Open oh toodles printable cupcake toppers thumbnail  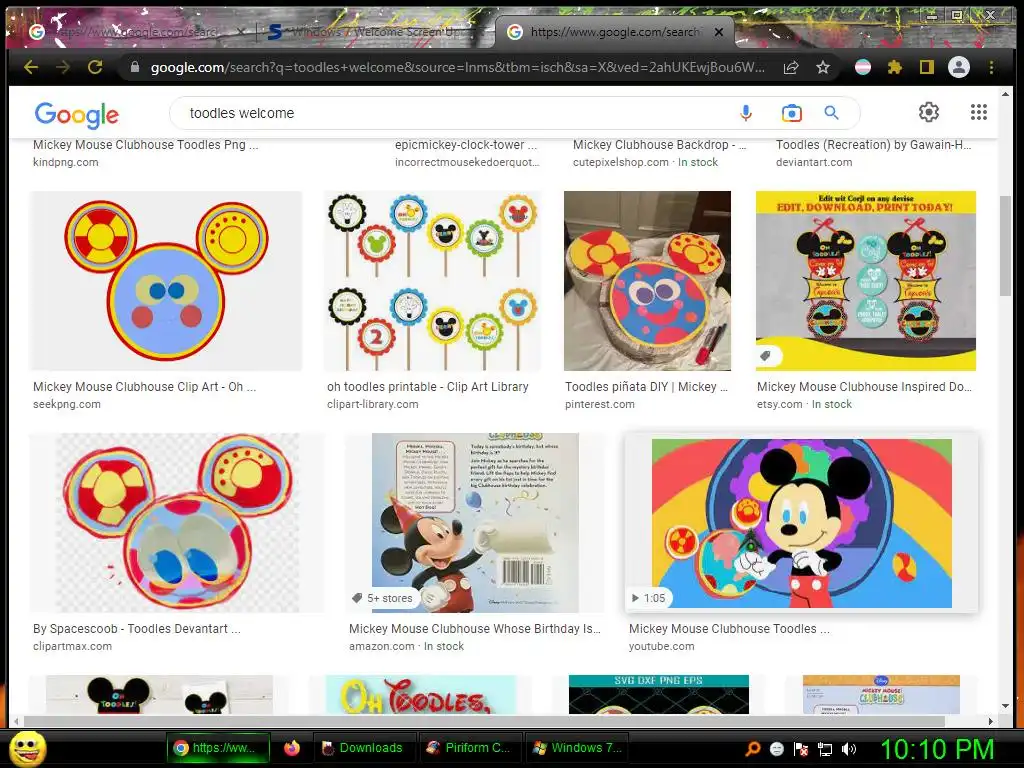[x=432, y=281]
